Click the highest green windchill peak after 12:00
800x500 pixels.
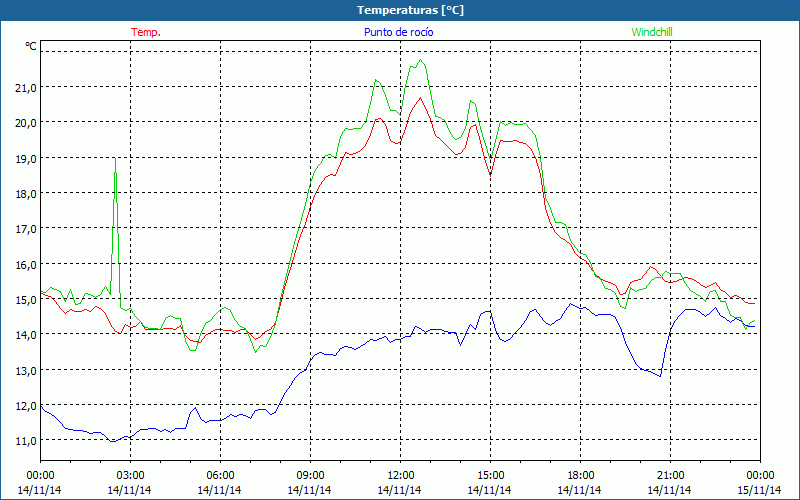(421, 60)
